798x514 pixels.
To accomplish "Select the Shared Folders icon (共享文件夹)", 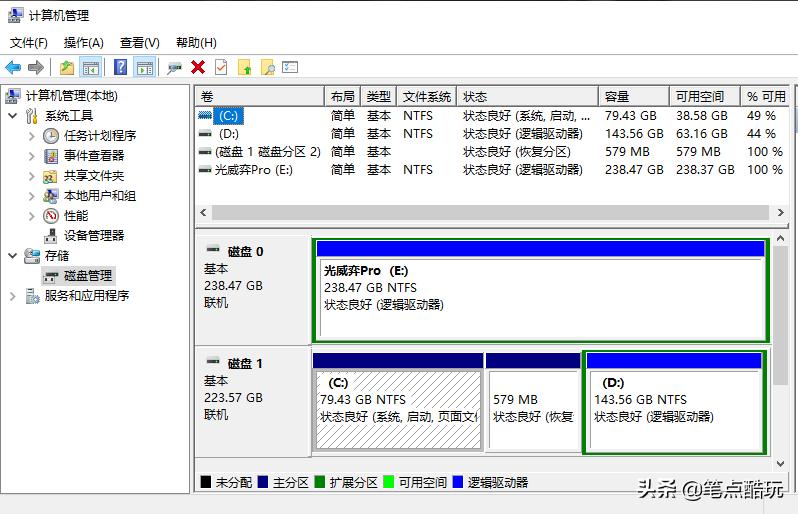I will (50, 176).
